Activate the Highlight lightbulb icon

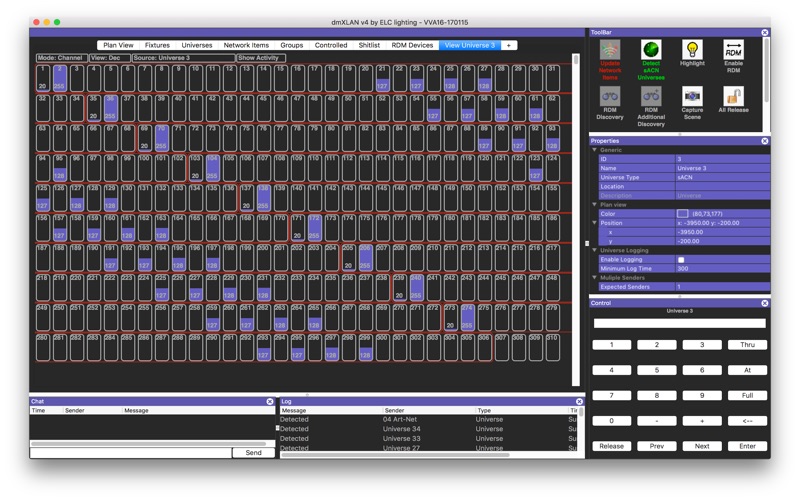click(x=692, y=50)
